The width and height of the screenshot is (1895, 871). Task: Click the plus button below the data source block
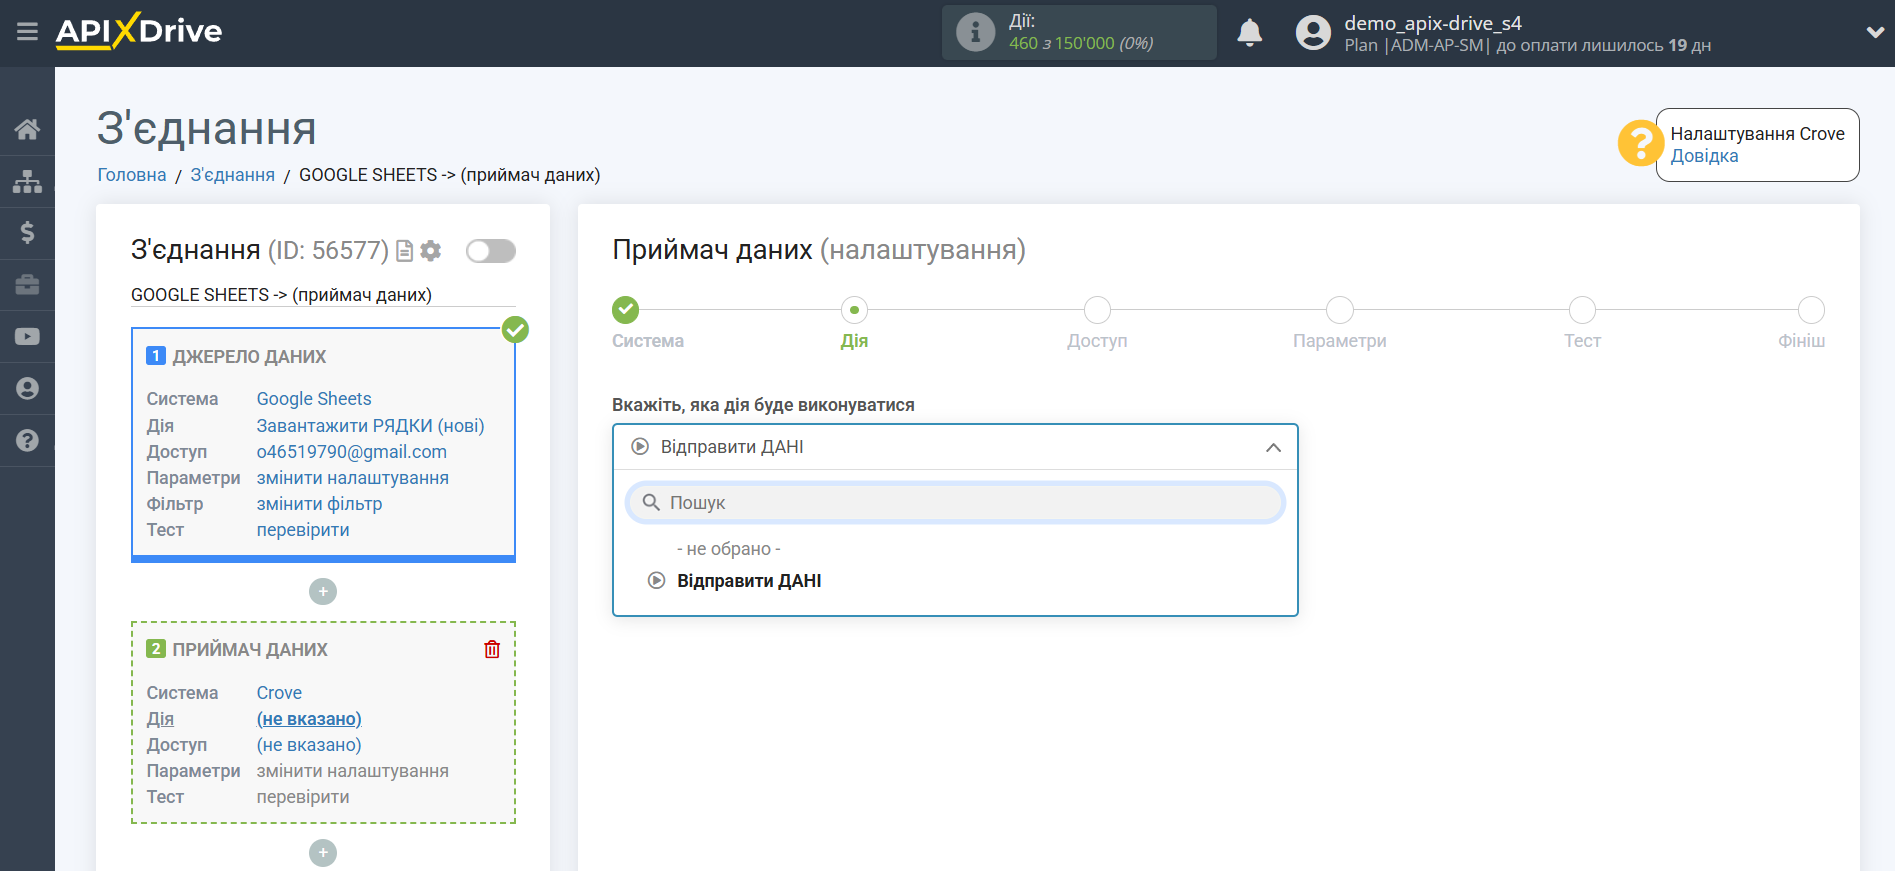tap(322, 592)
